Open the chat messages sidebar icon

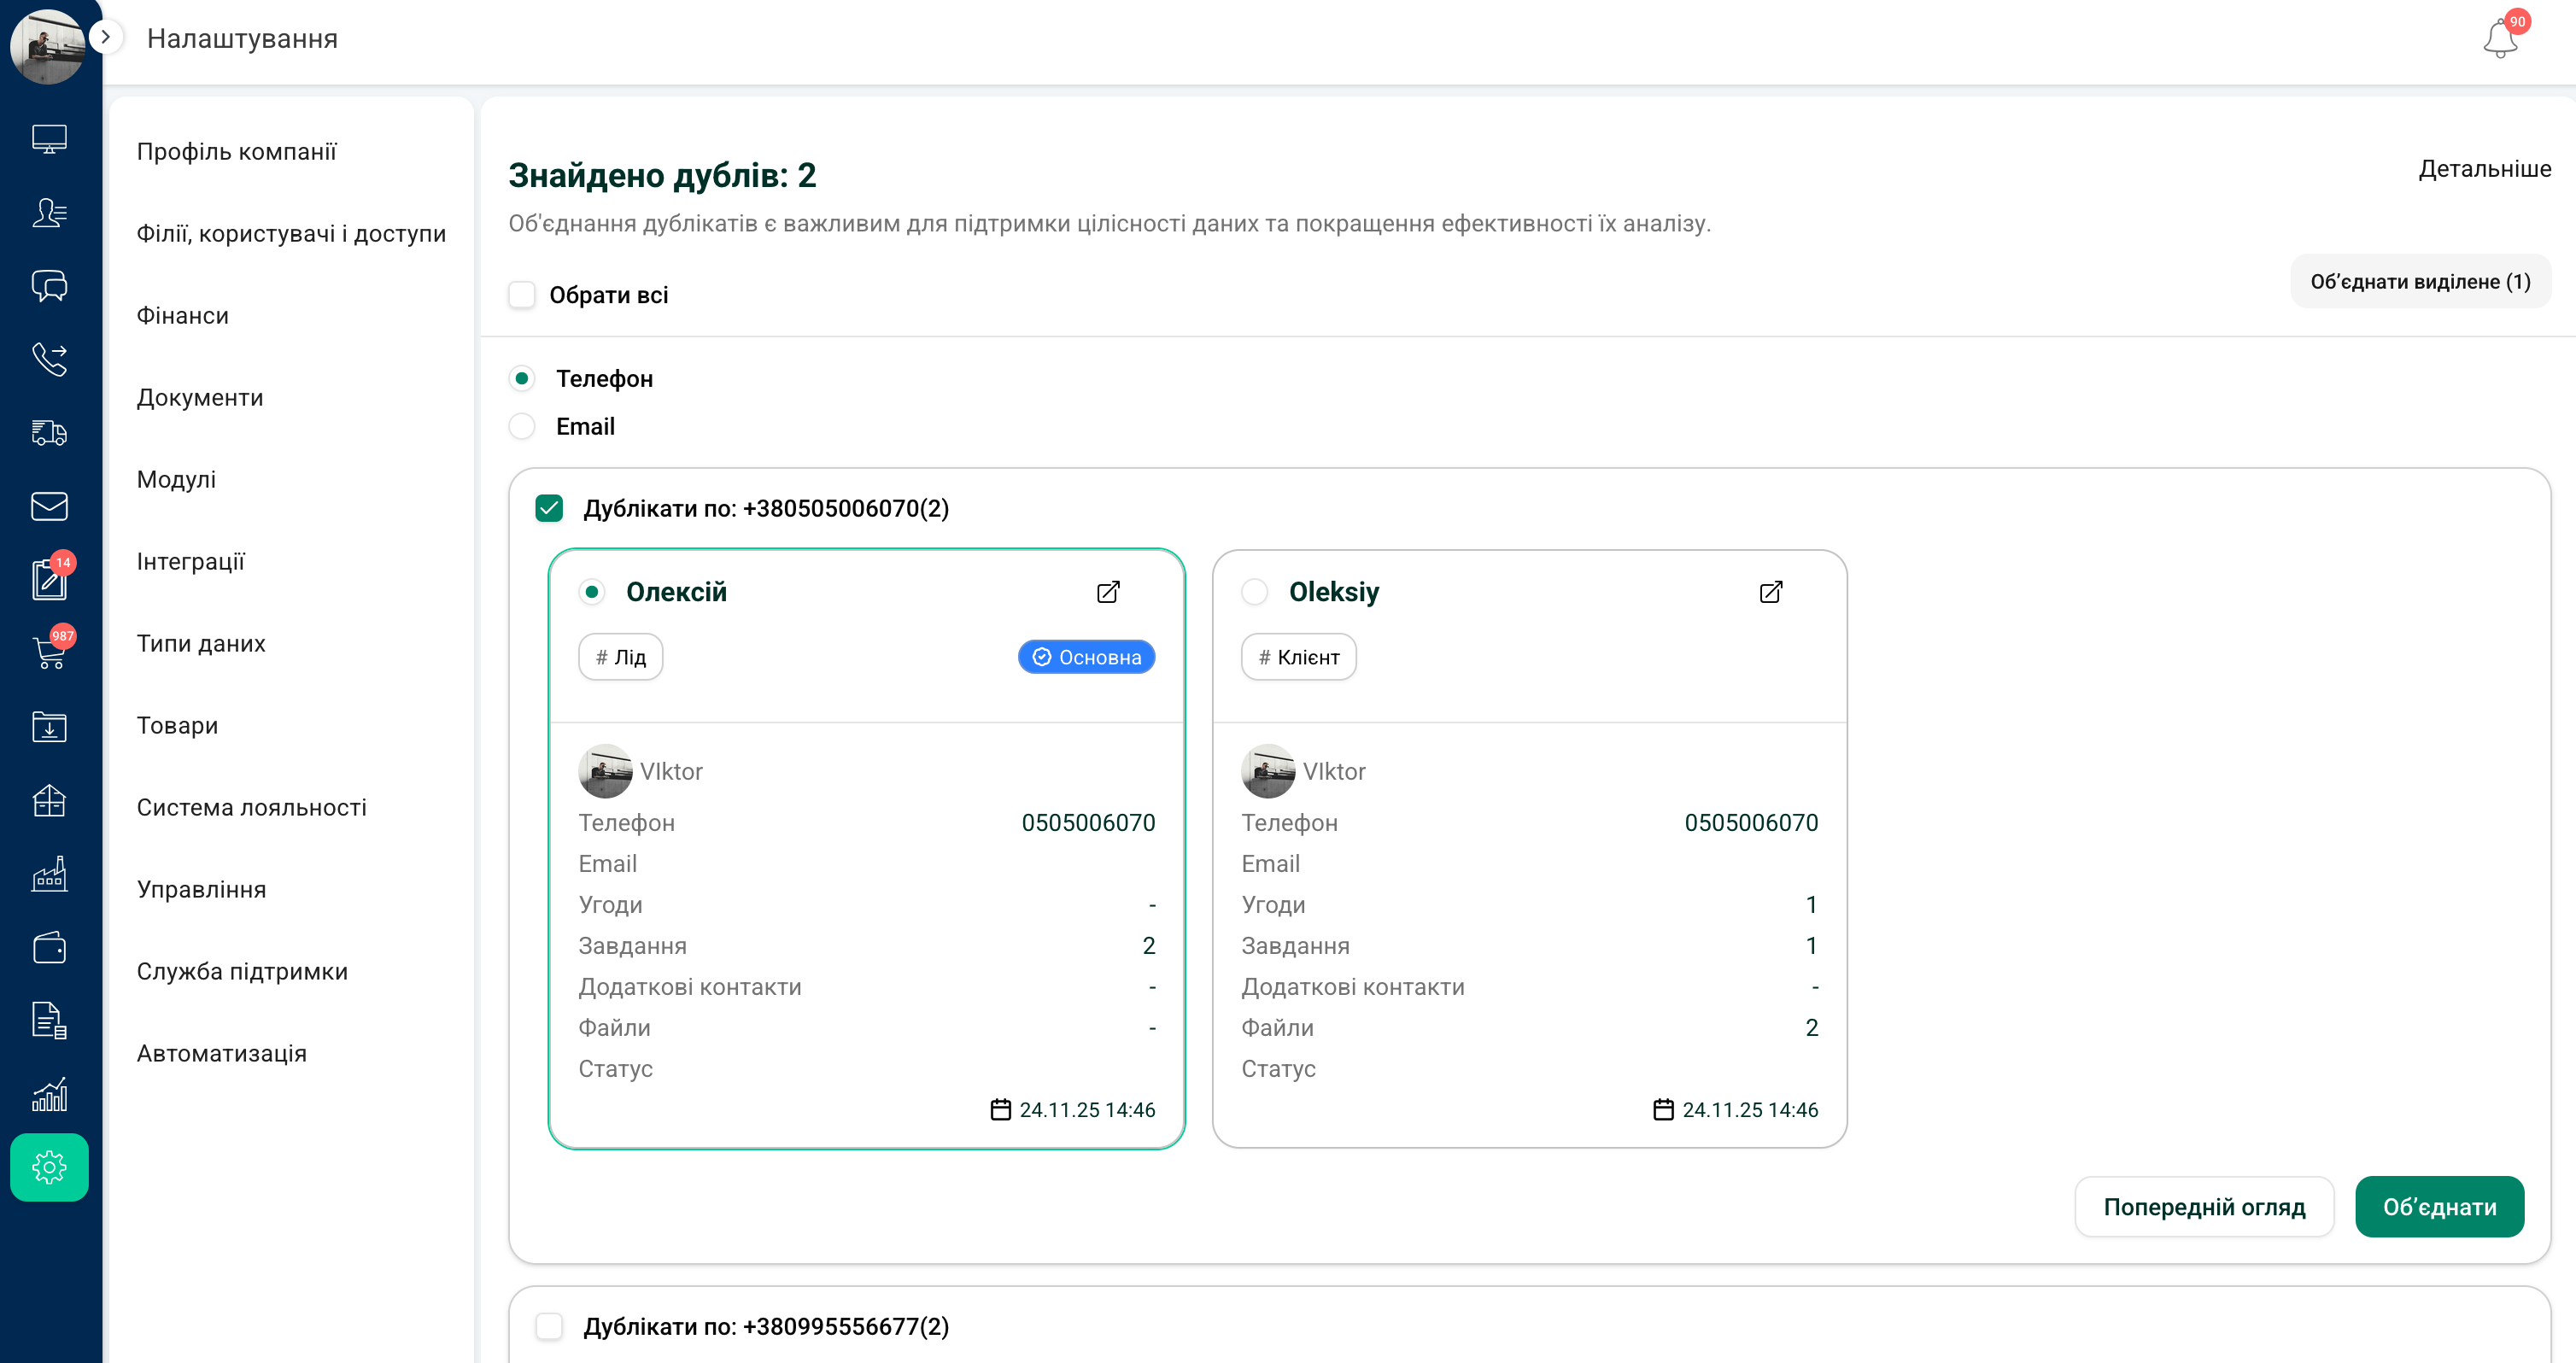[49, 286]
